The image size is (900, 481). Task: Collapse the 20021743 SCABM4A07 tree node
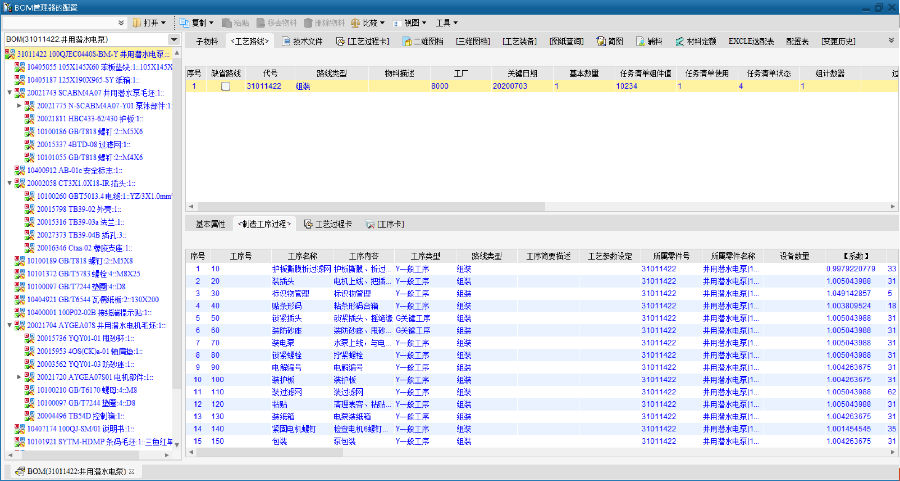pyautogui.click(x=9, y=92)
